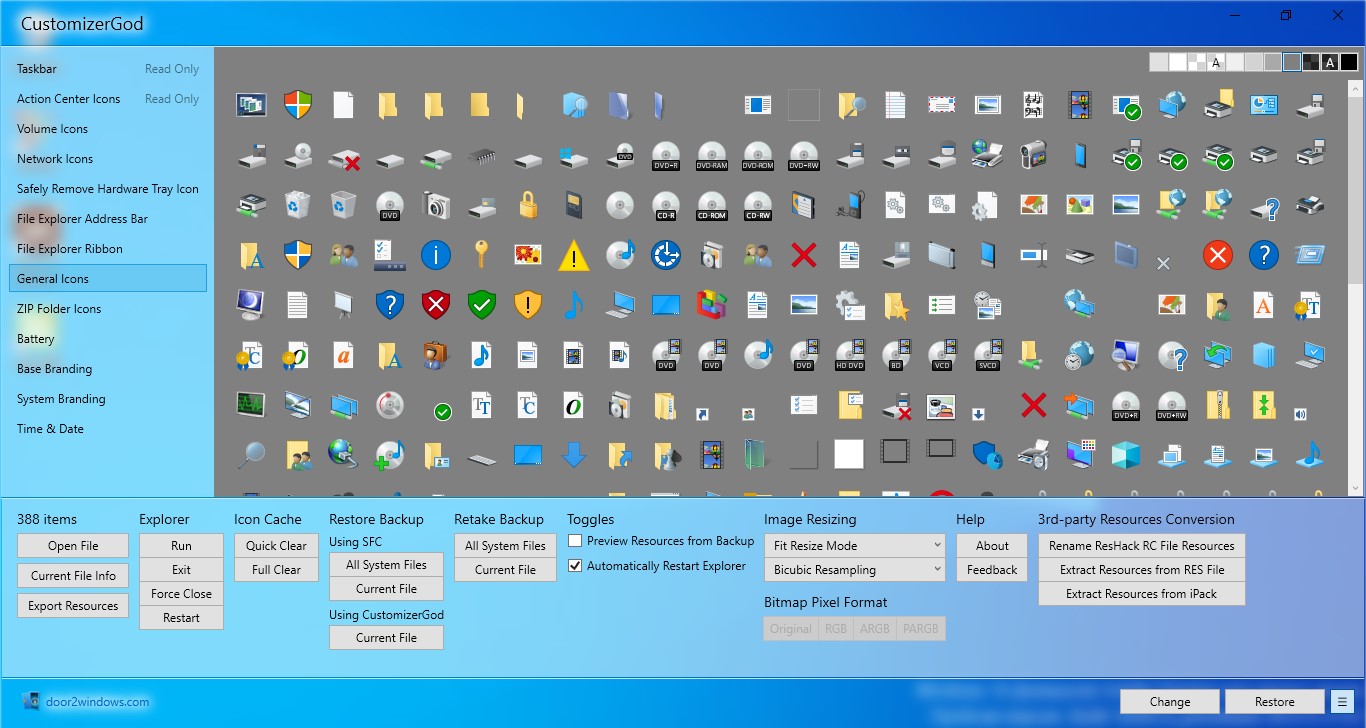Select the green shield with checkmark icon
The width and height of the screenshot is (1366, 728).
coord(482,305)
